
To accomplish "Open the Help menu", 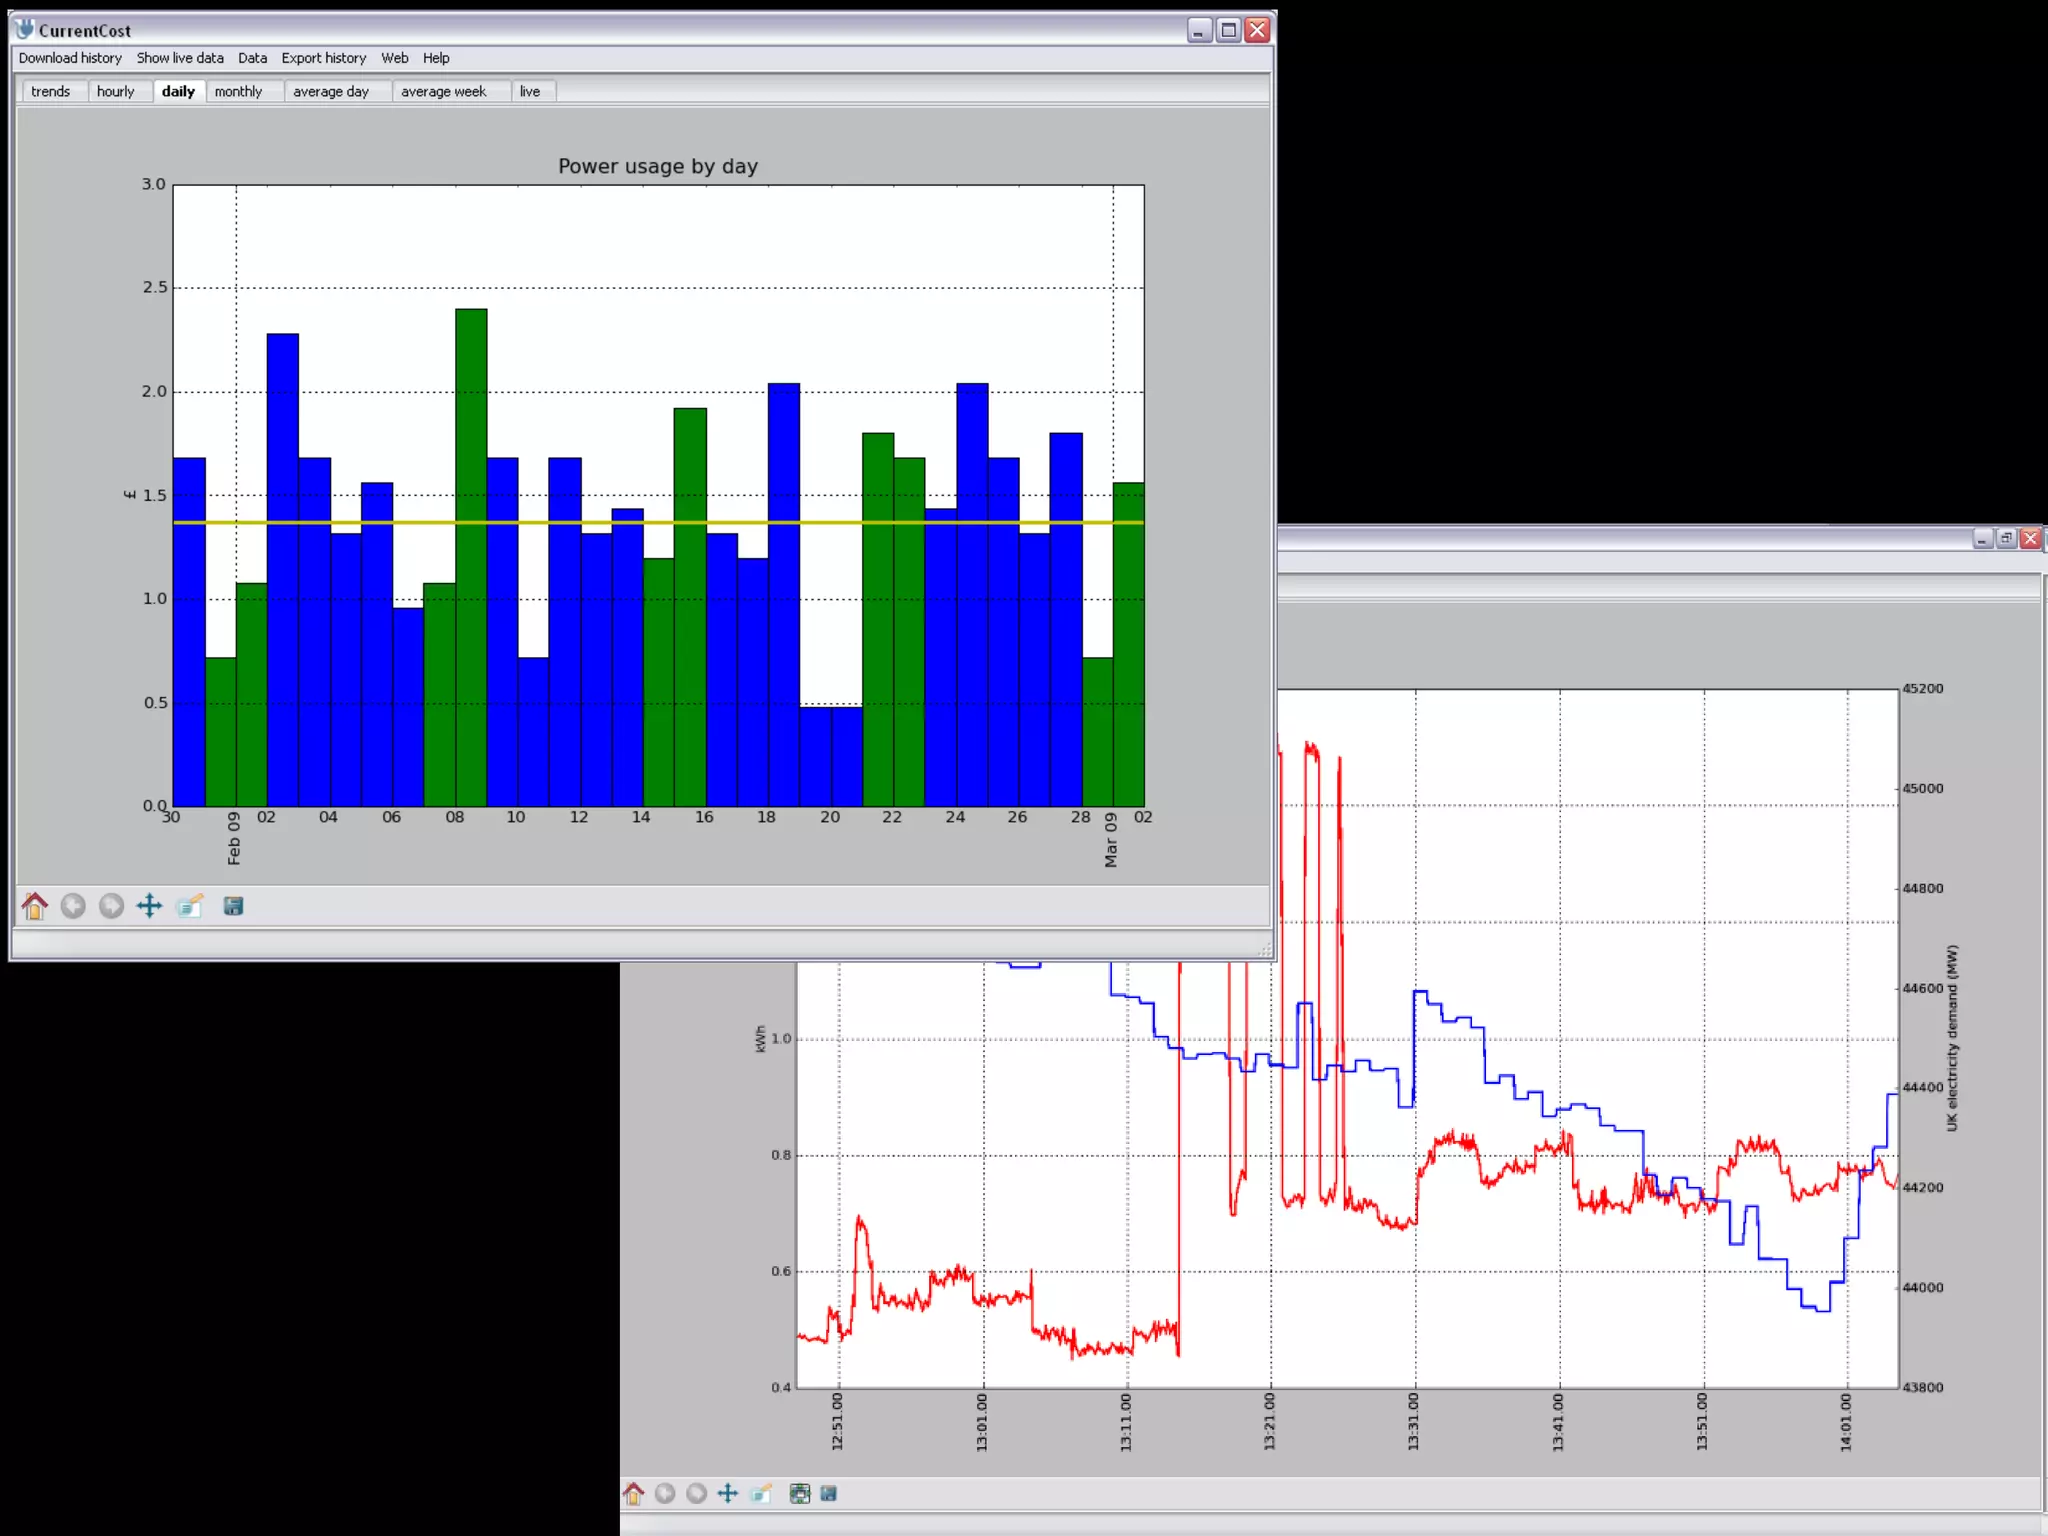I will [436, 58].
